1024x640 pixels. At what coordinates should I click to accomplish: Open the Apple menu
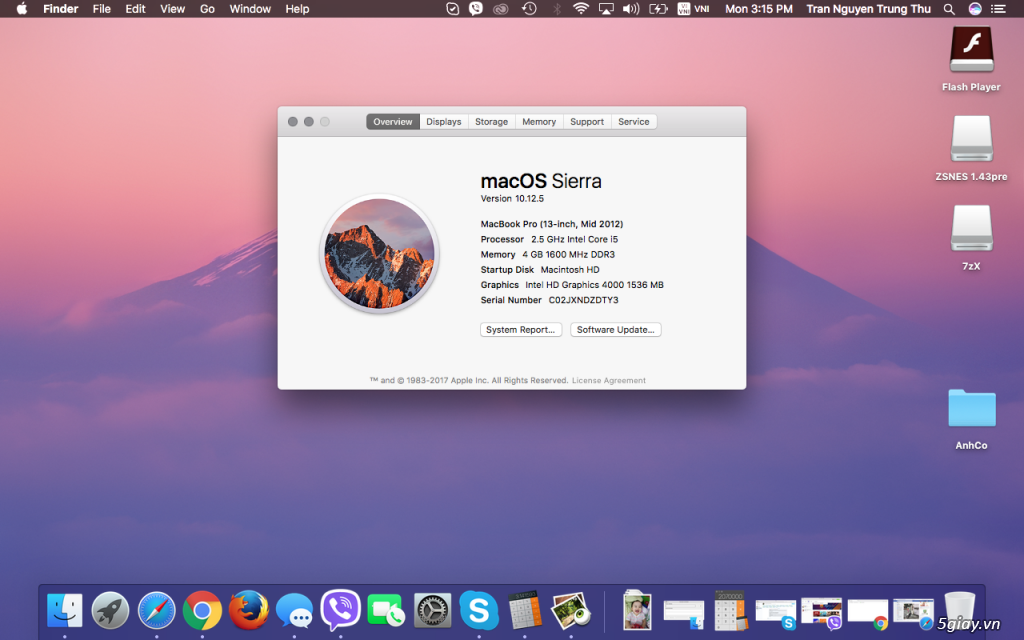pyautogui.click(x=22, y=9)
